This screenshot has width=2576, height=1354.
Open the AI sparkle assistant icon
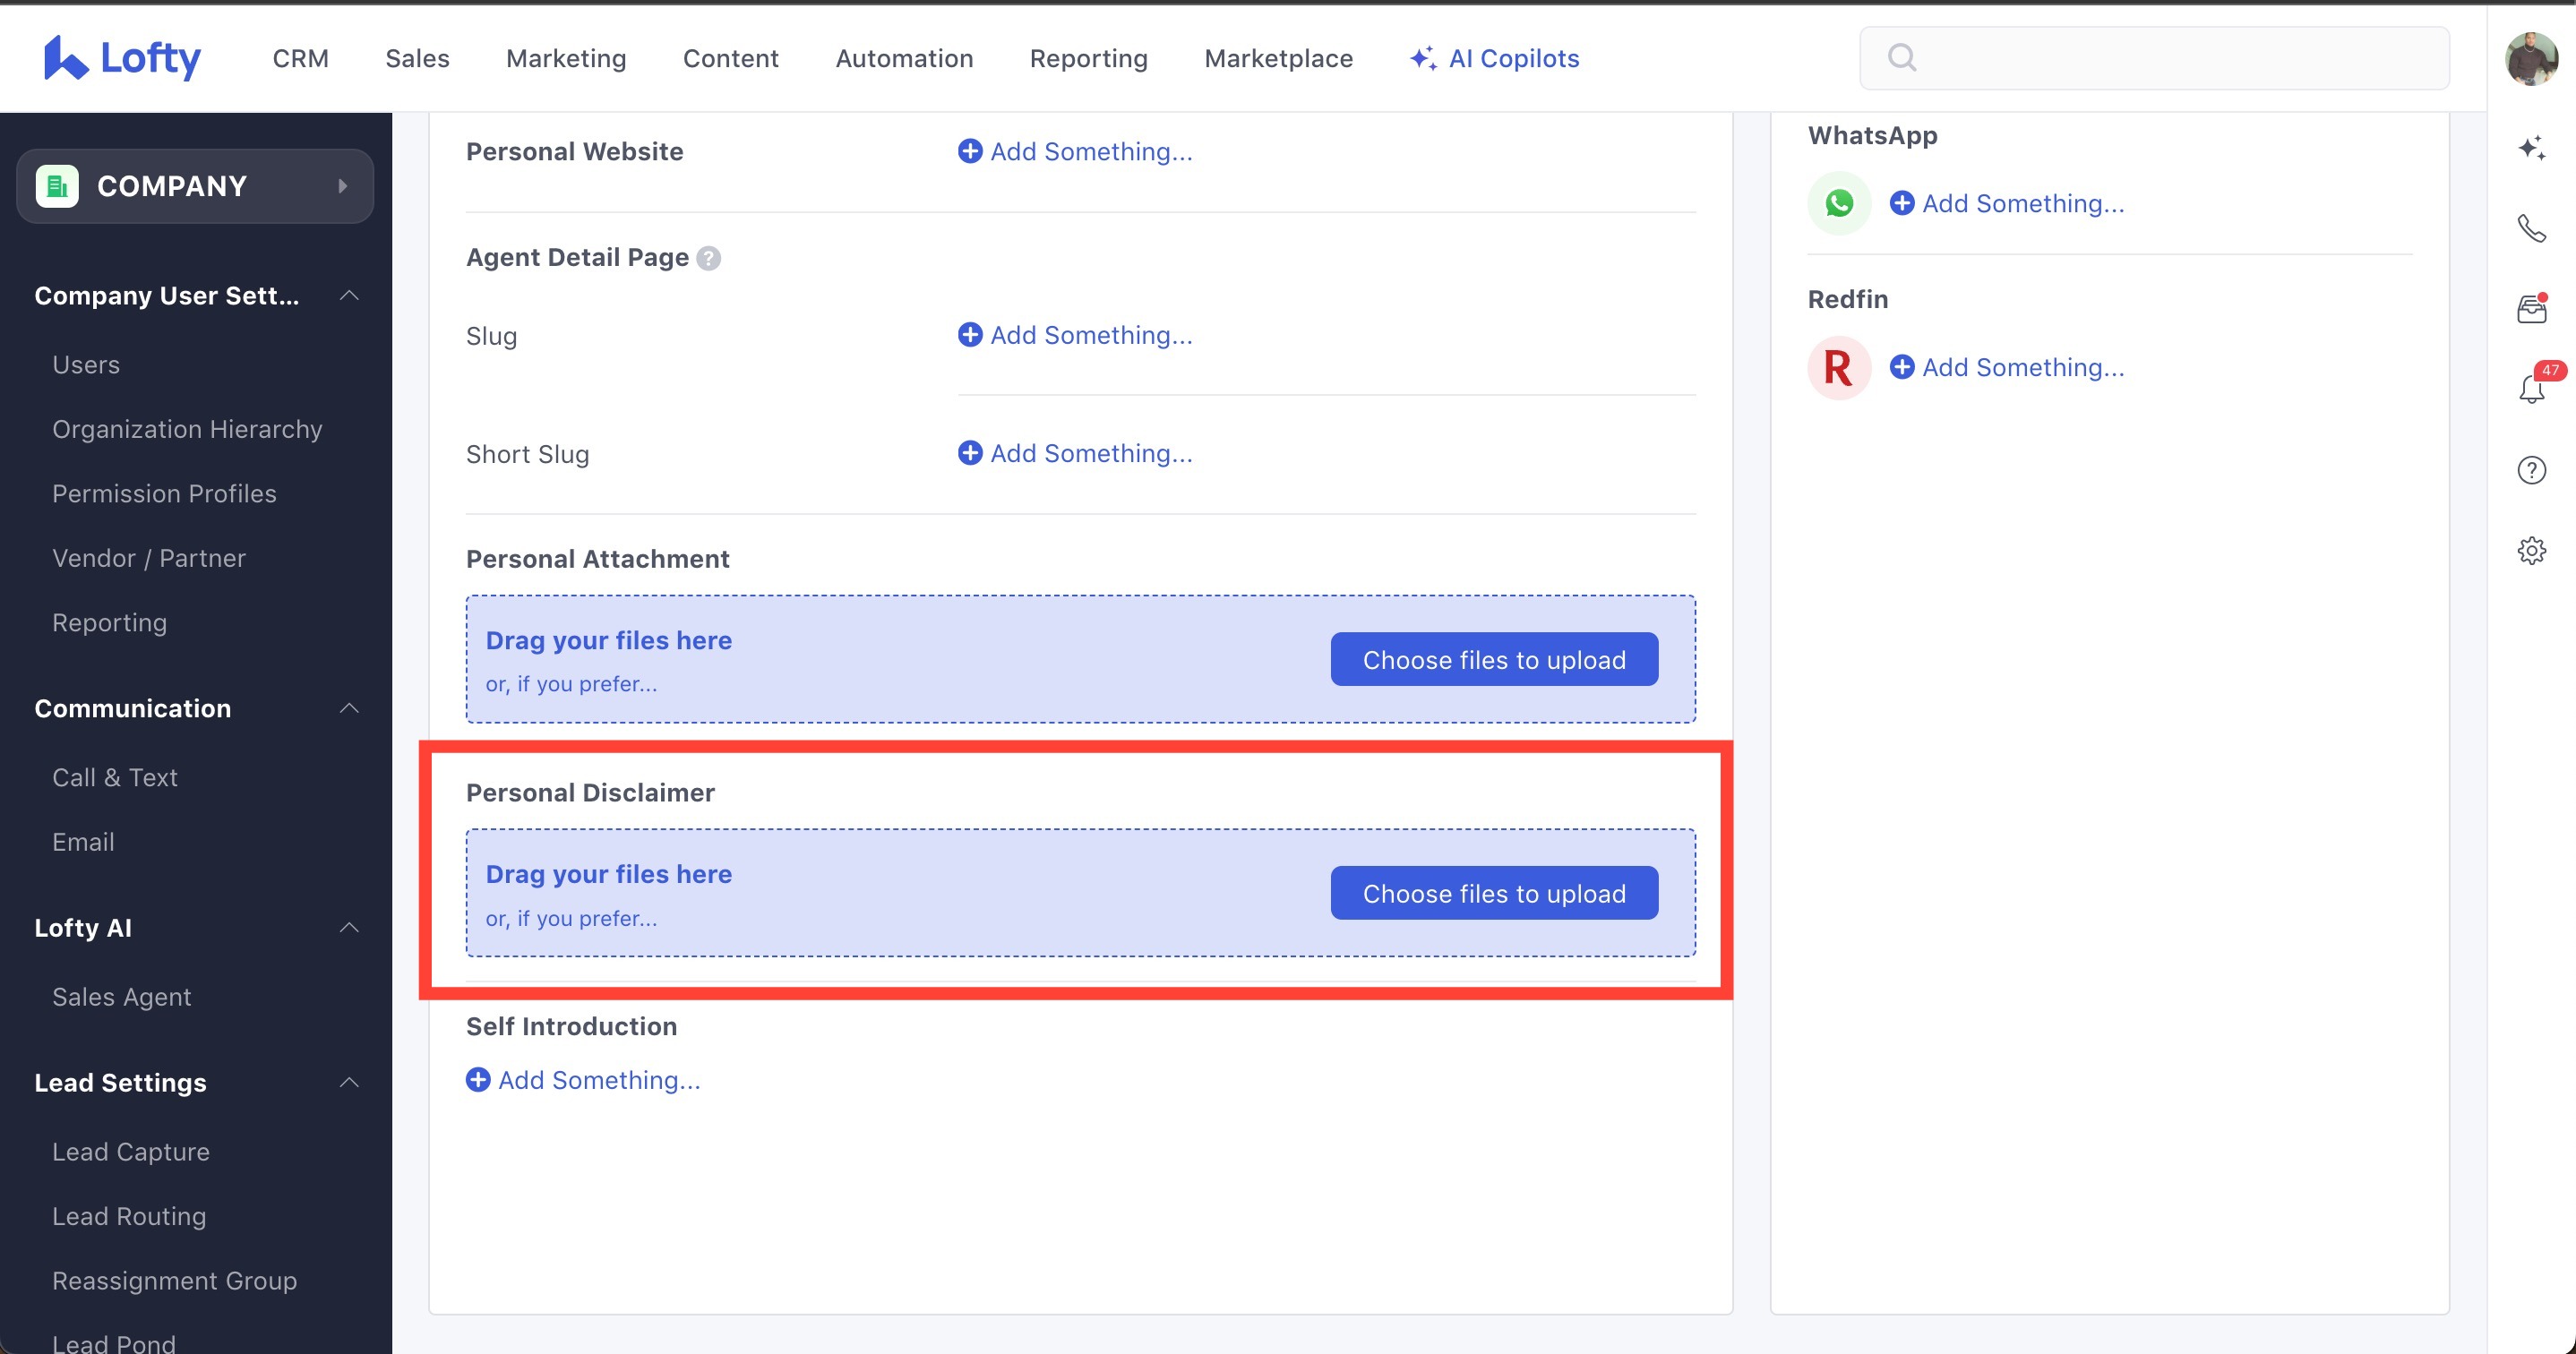pos(2532,148)
